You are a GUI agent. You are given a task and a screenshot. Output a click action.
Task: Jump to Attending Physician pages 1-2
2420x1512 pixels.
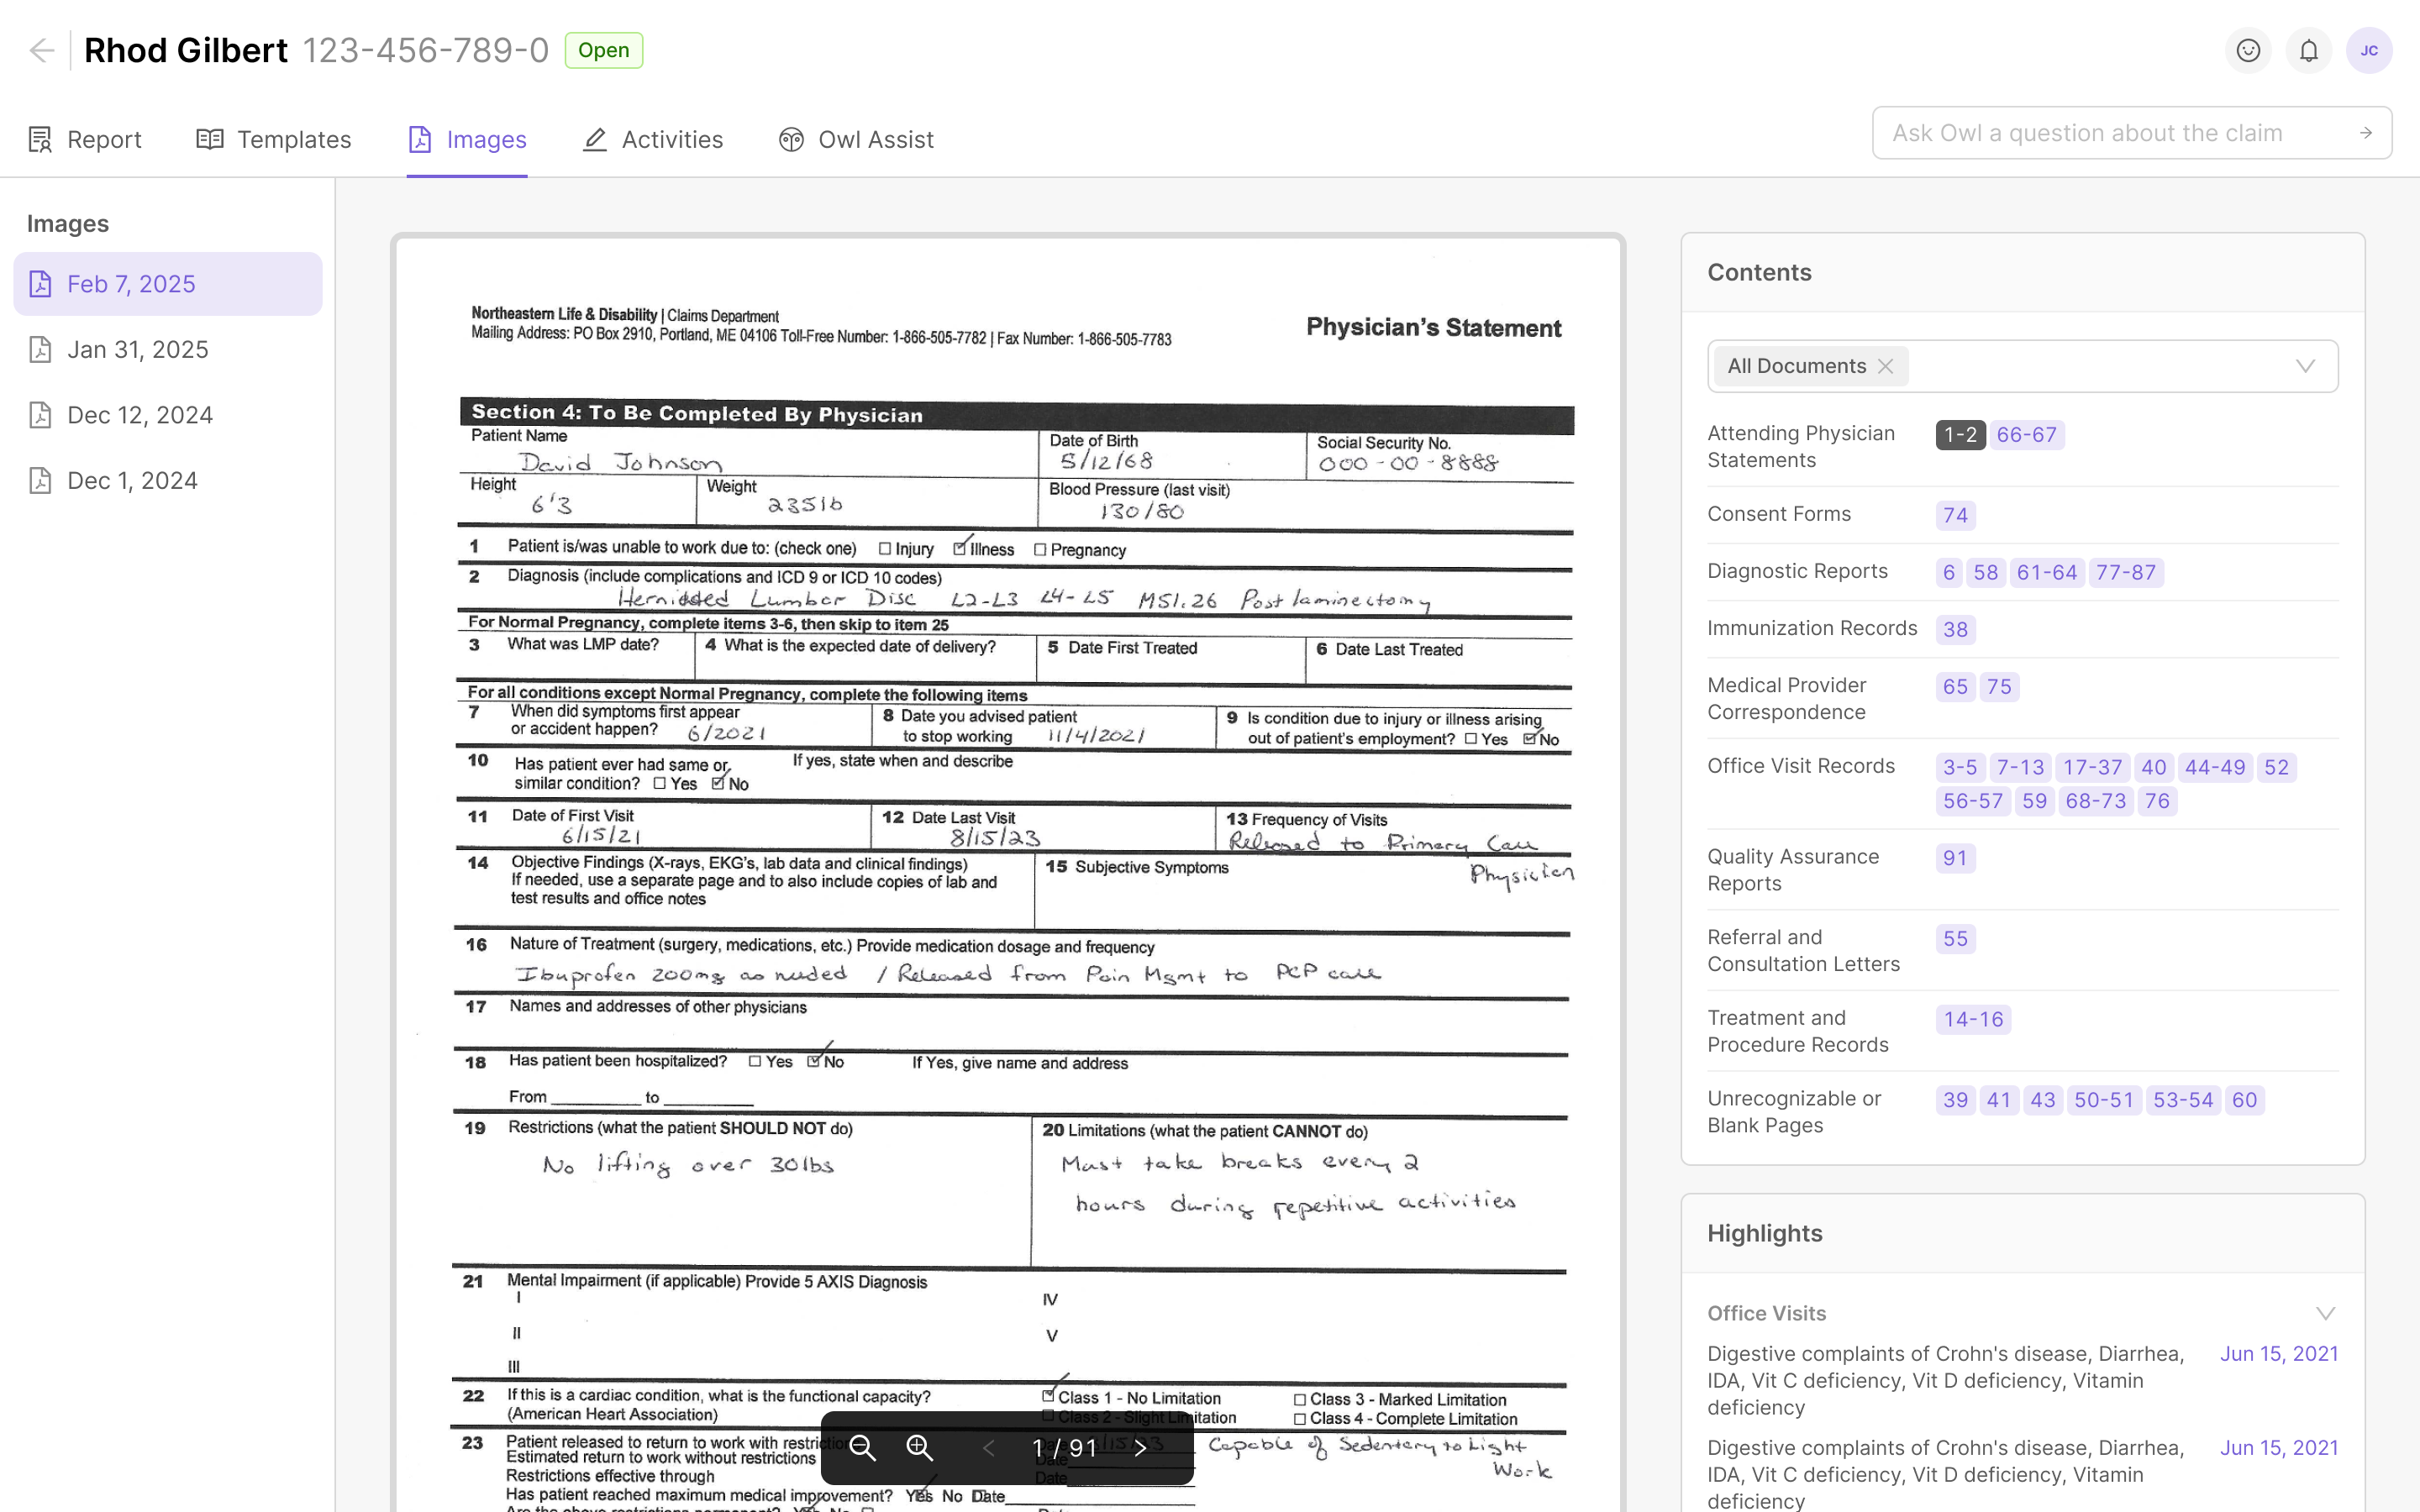pyautogui.click(x=1960, y=435)
